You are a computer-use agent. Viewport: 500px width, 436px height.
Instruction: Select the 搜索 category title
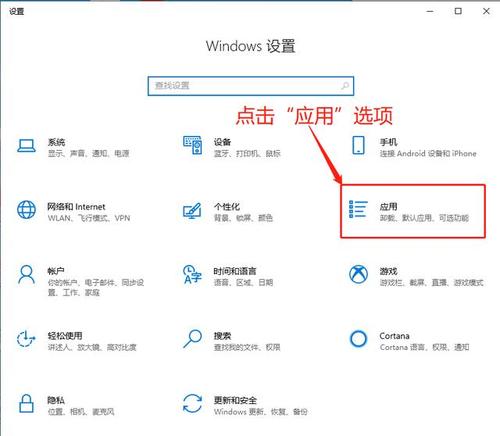(x=222, y=336)
